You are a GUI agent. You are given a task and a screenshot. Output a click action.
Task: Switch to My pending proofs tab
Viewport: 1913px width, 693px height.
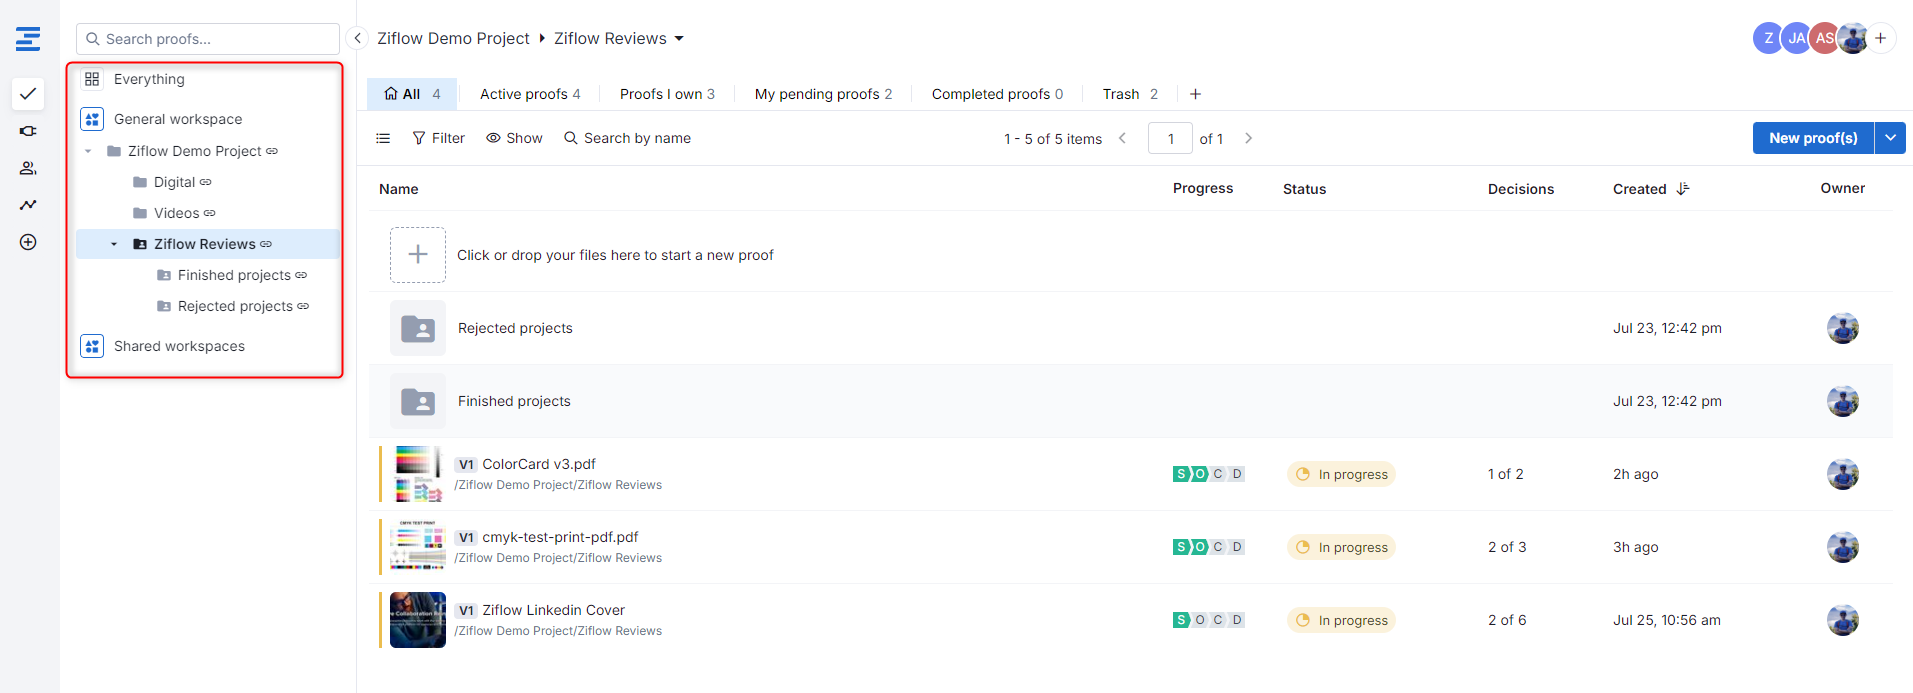coord(823,94)
